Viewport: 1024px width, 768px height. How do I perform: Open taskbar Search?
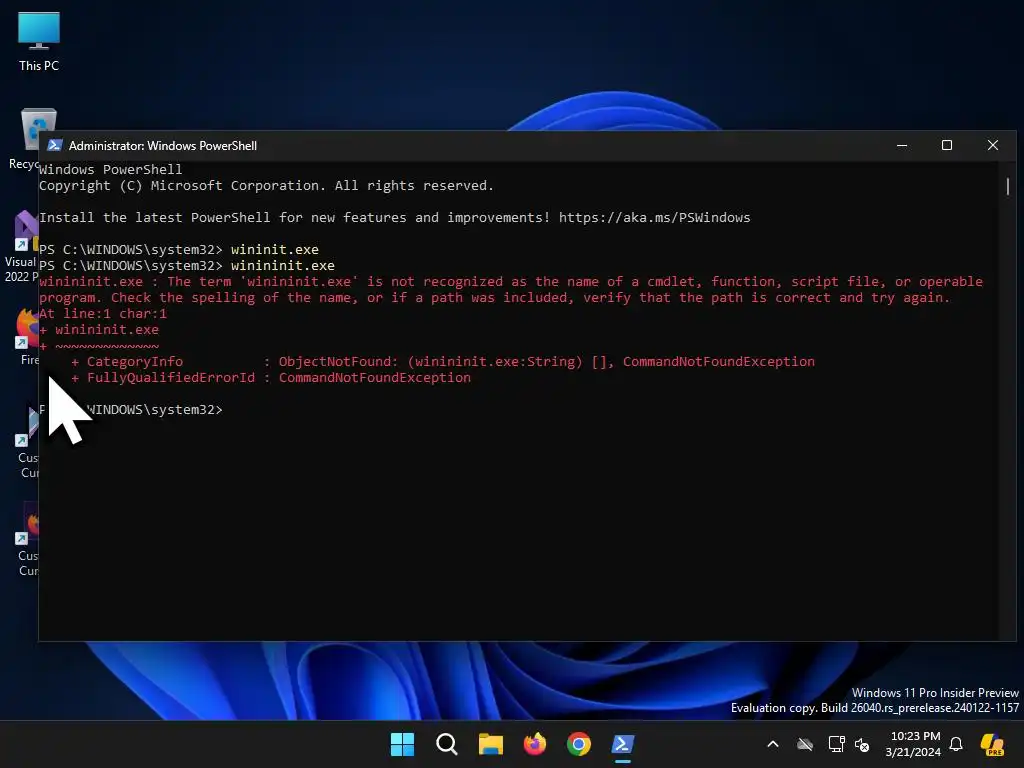tap(447, 744)
